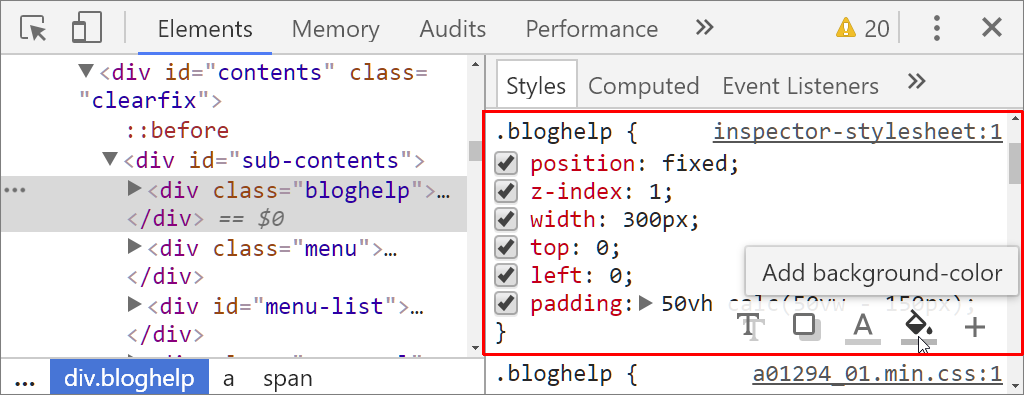Select the 'a' breadcrumb item
Viewport: 1024px width, 395px height.
[x=229, y=379]
